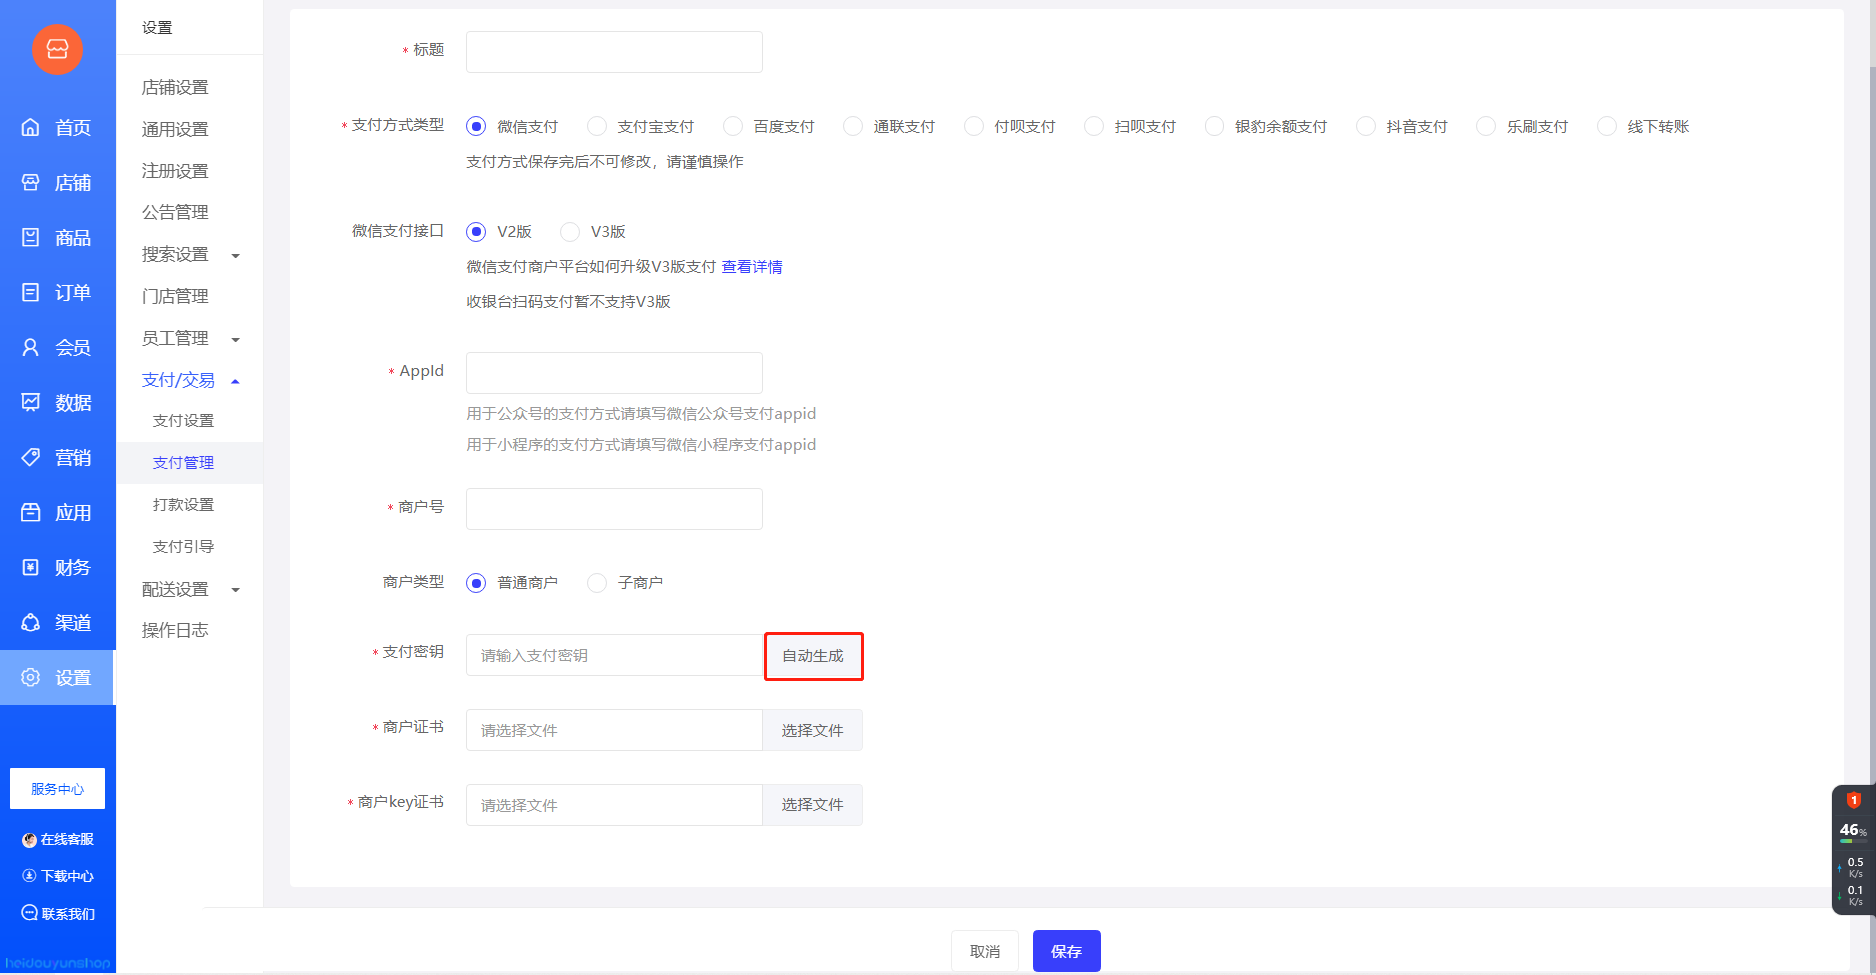Click 选择文件 for 商户key证书
Viewport: 1876px width, 975px height.
[x=812, y=805]
